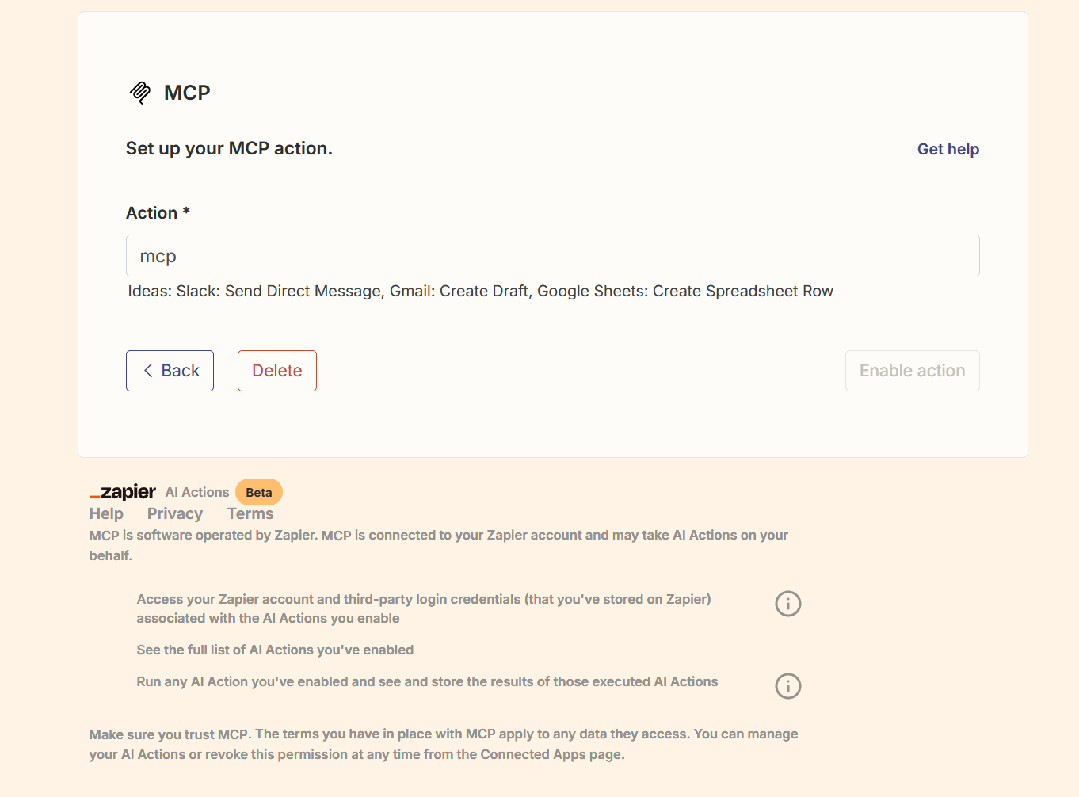Show info about account credentials access

[x=788, y=604]
